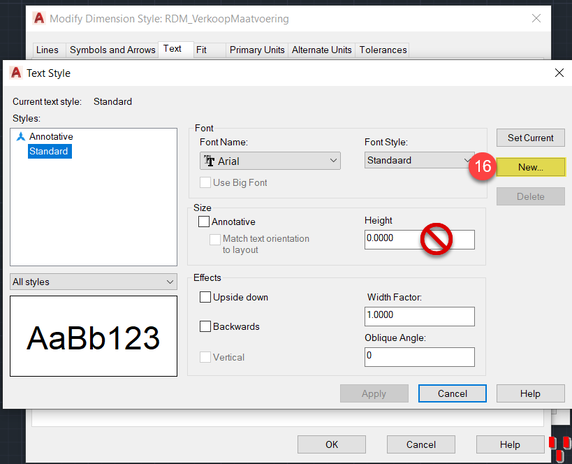Open the Primary Units tab
The image size is (572, 464).
tap(257, 50)
